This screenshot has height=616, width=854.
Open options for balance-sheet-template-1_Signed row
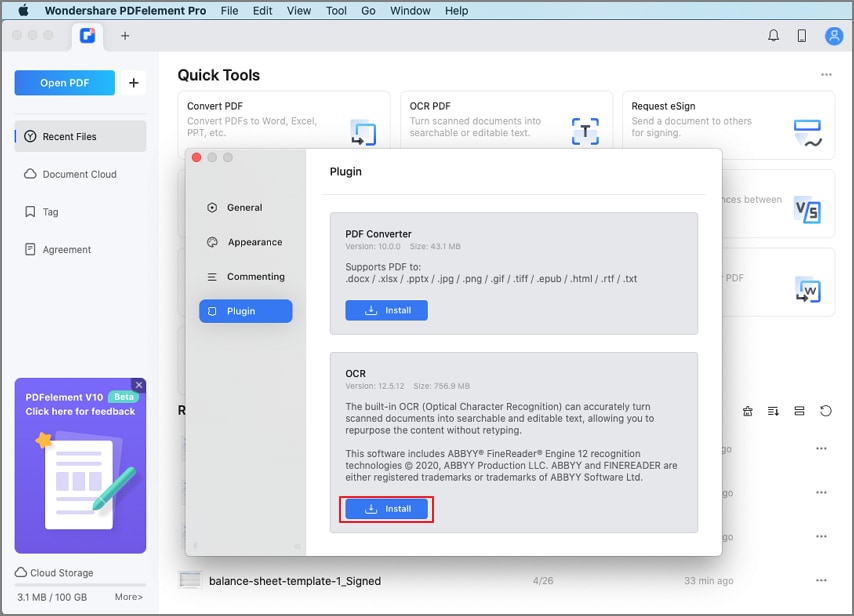[x=821, y=581]
